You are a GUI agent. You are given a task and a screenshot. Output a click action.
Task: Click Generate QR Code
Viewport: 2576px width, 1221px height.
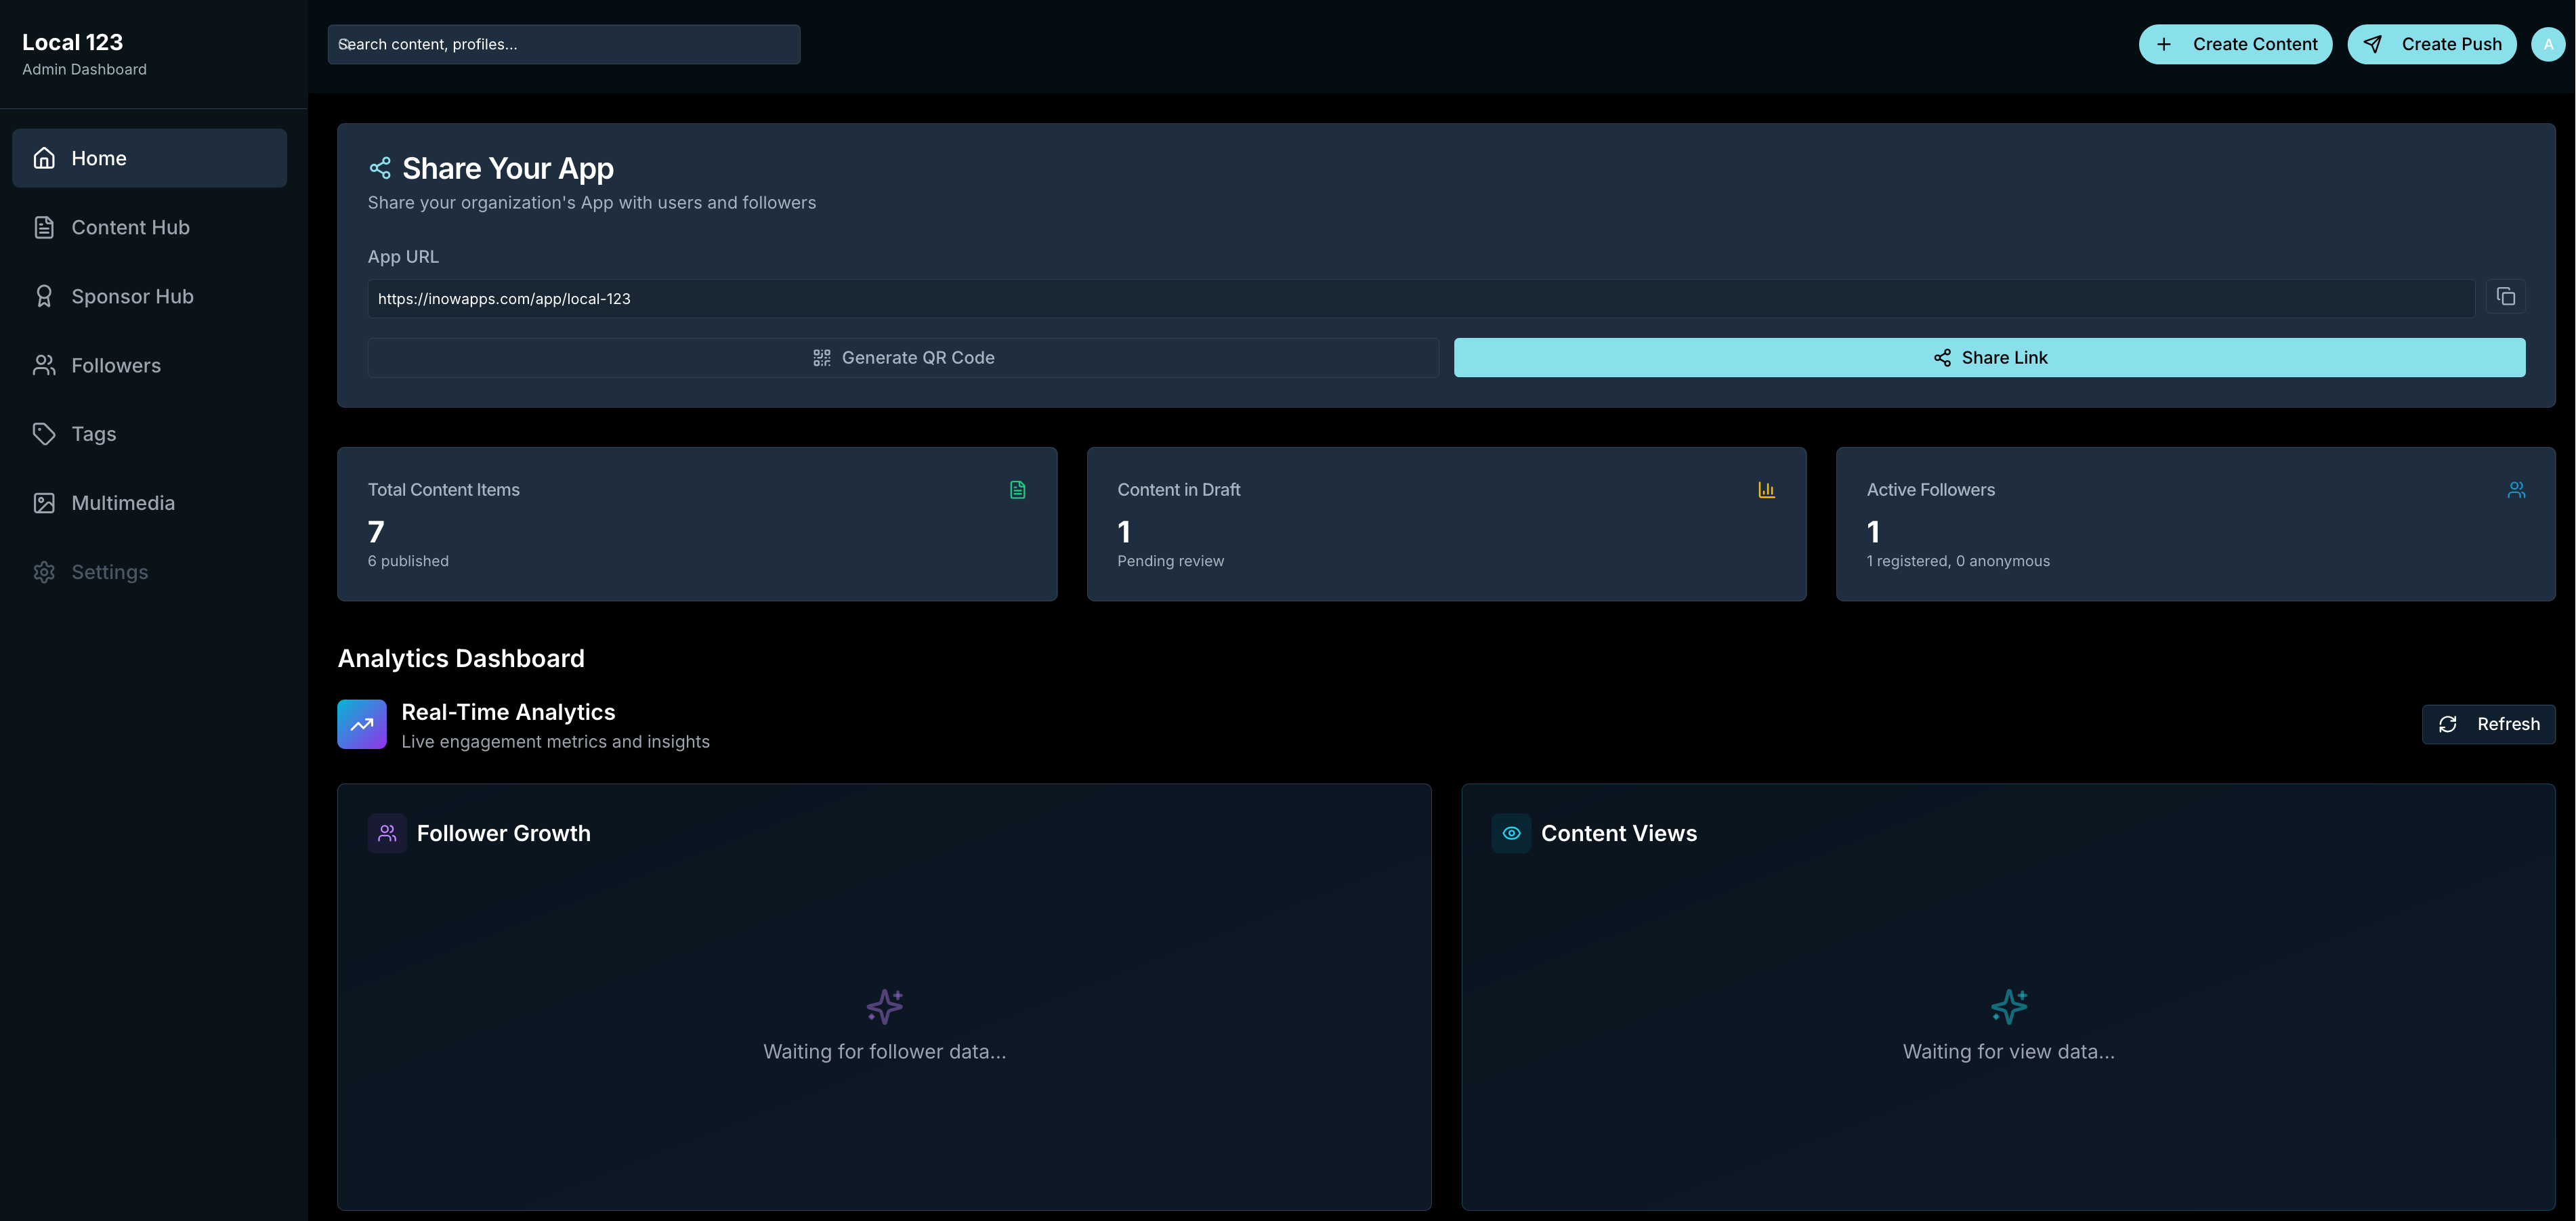903,357
